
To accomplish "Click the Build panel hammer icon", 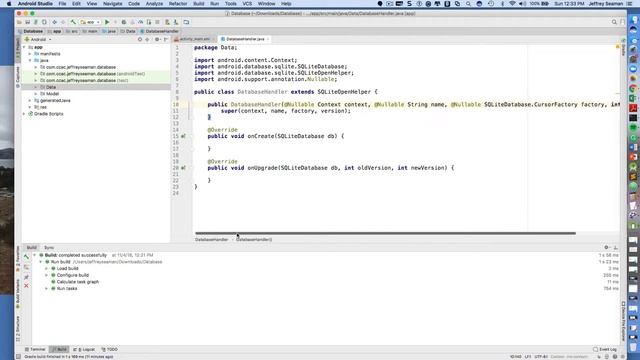I will [x=26, y=257].
